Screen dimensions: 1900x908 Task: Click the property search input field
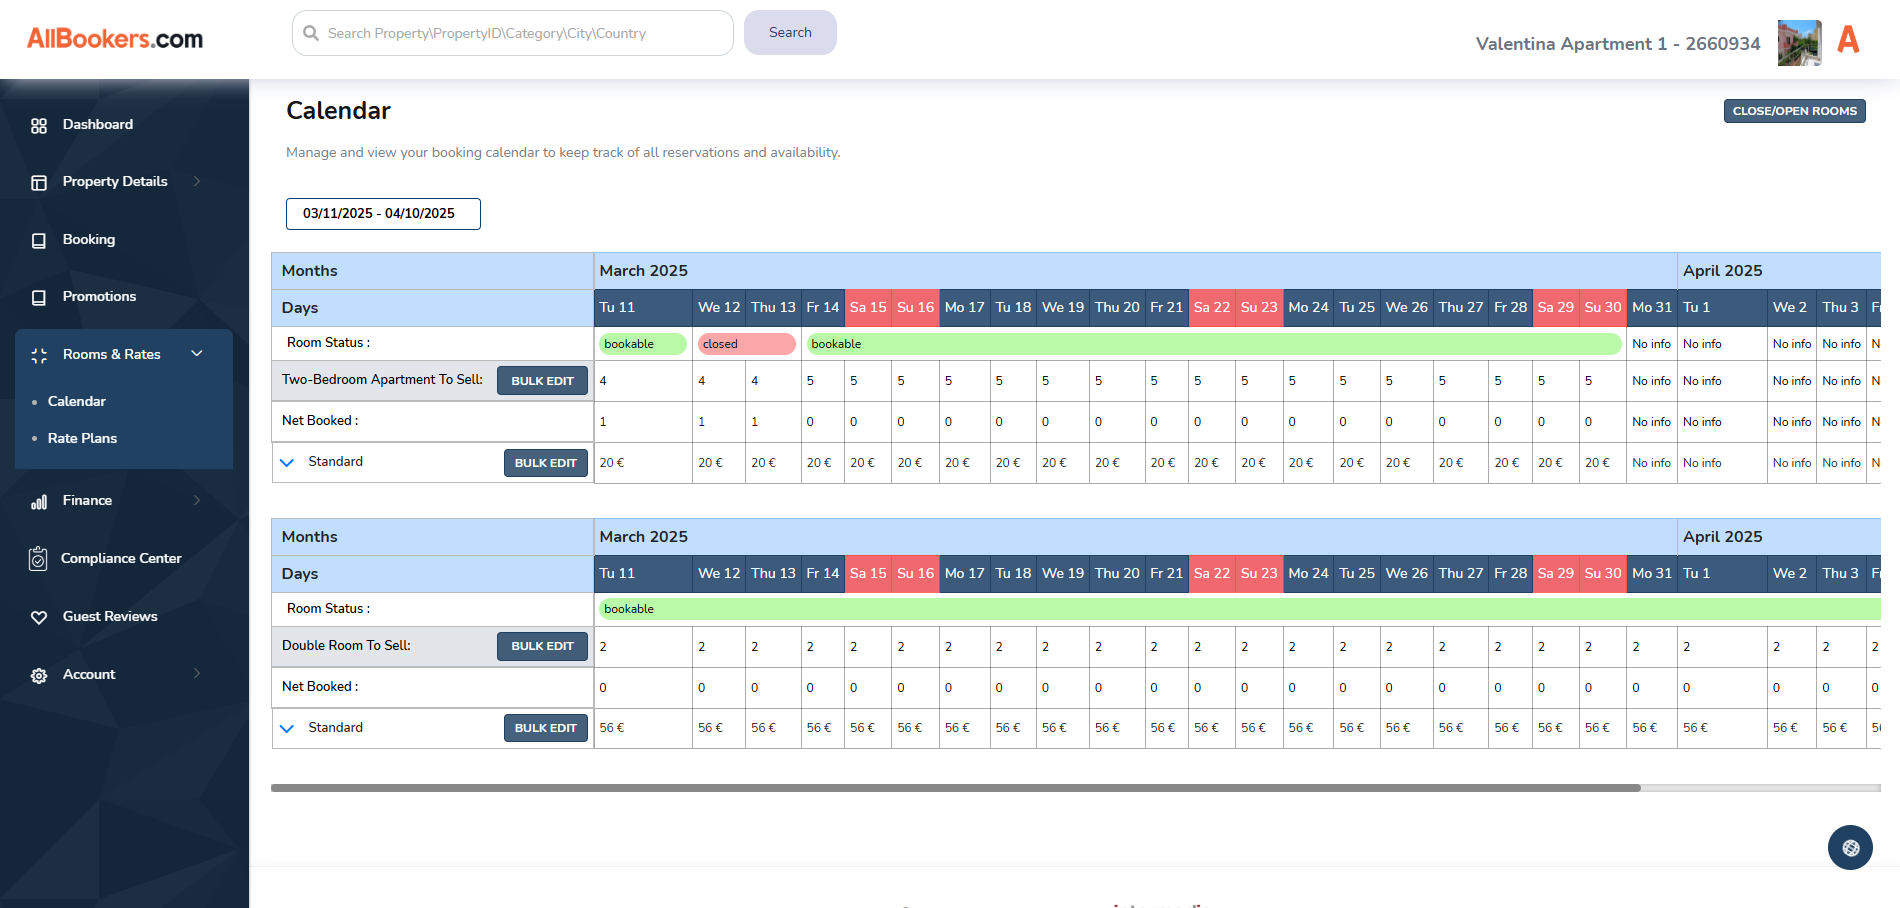pos(512,34)
